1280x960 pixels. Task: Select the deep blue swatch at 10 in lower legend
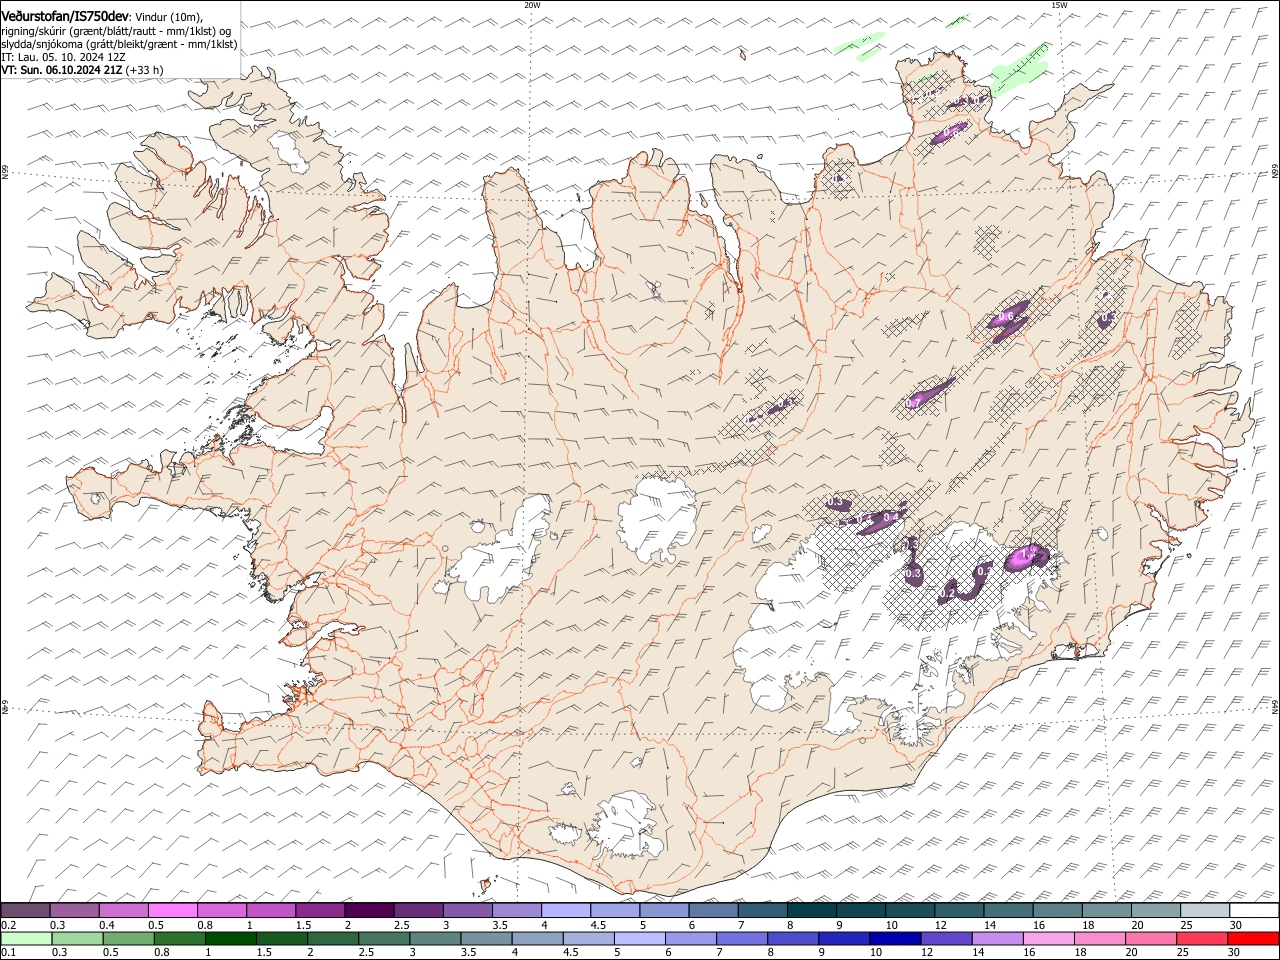pyautogui.click(x=894, y=939)
